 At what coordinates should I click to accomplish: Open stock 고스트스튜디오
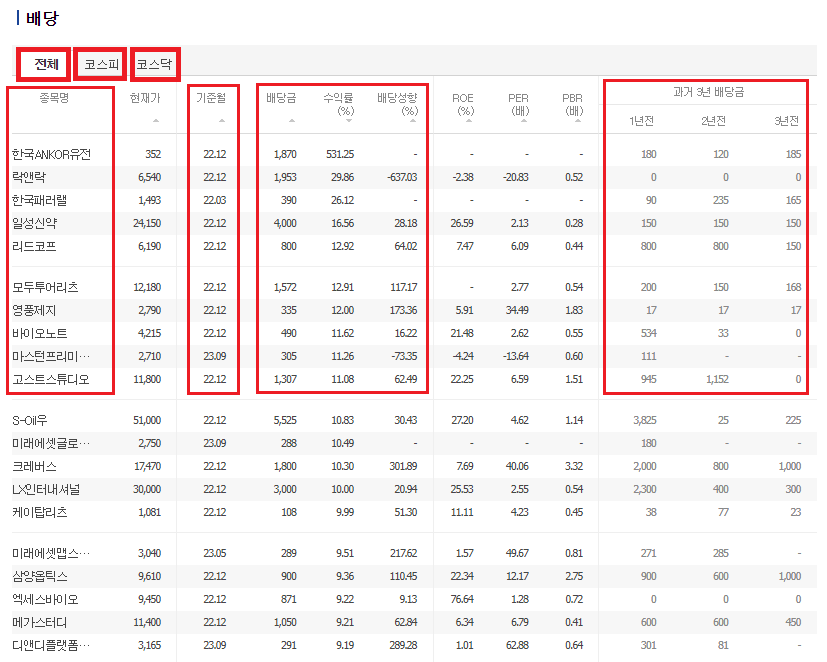tap(51, 379)
